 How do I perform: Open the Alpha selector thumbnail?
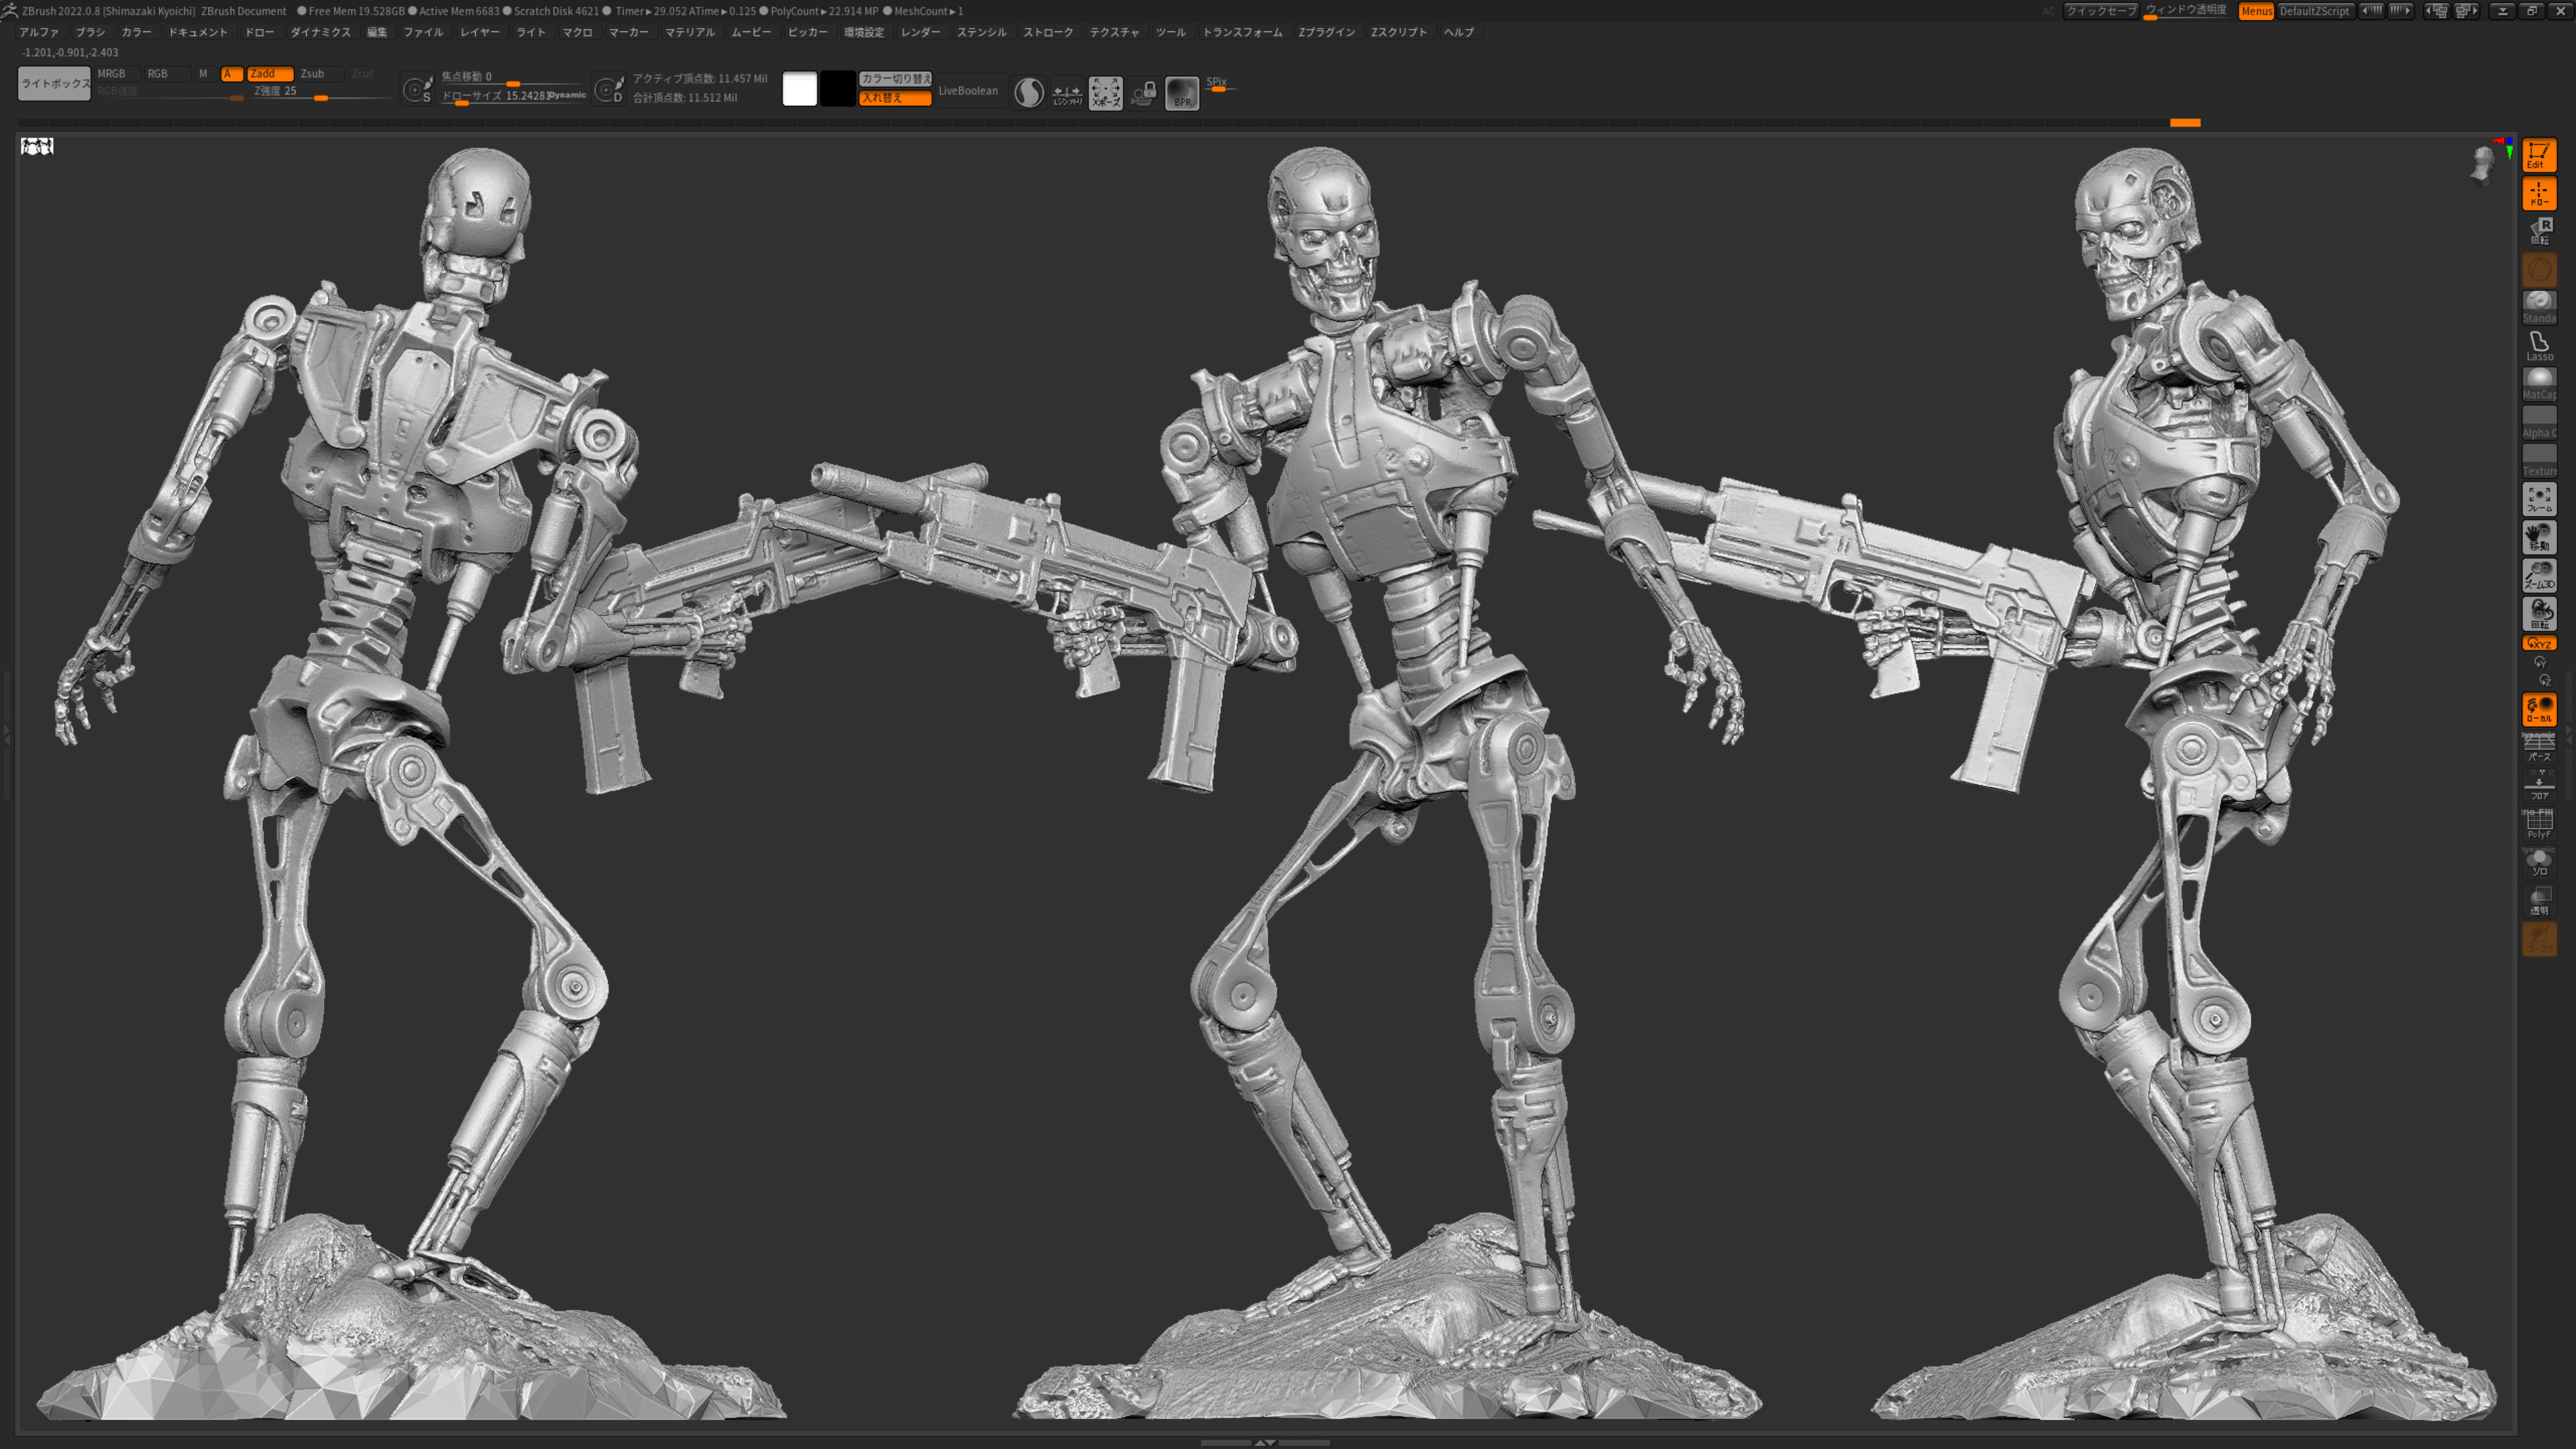2538,422
